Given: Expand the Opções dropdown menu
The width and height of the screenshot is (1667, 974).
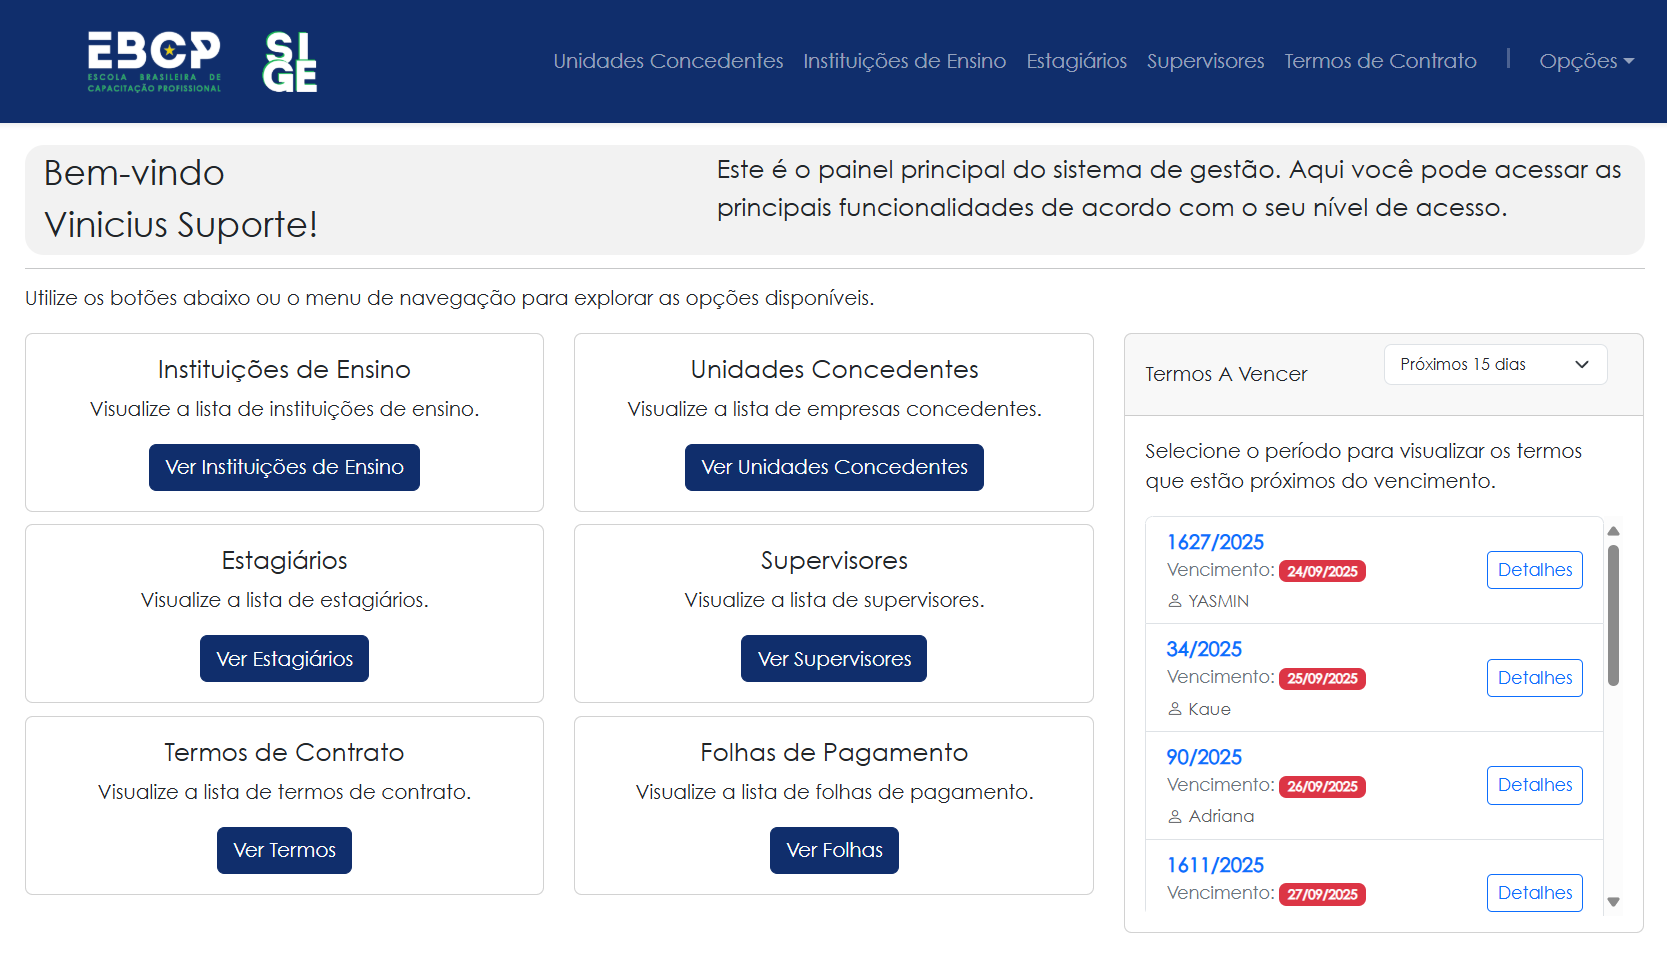Looking at the screenshot, I should (x=1587, y=61).
